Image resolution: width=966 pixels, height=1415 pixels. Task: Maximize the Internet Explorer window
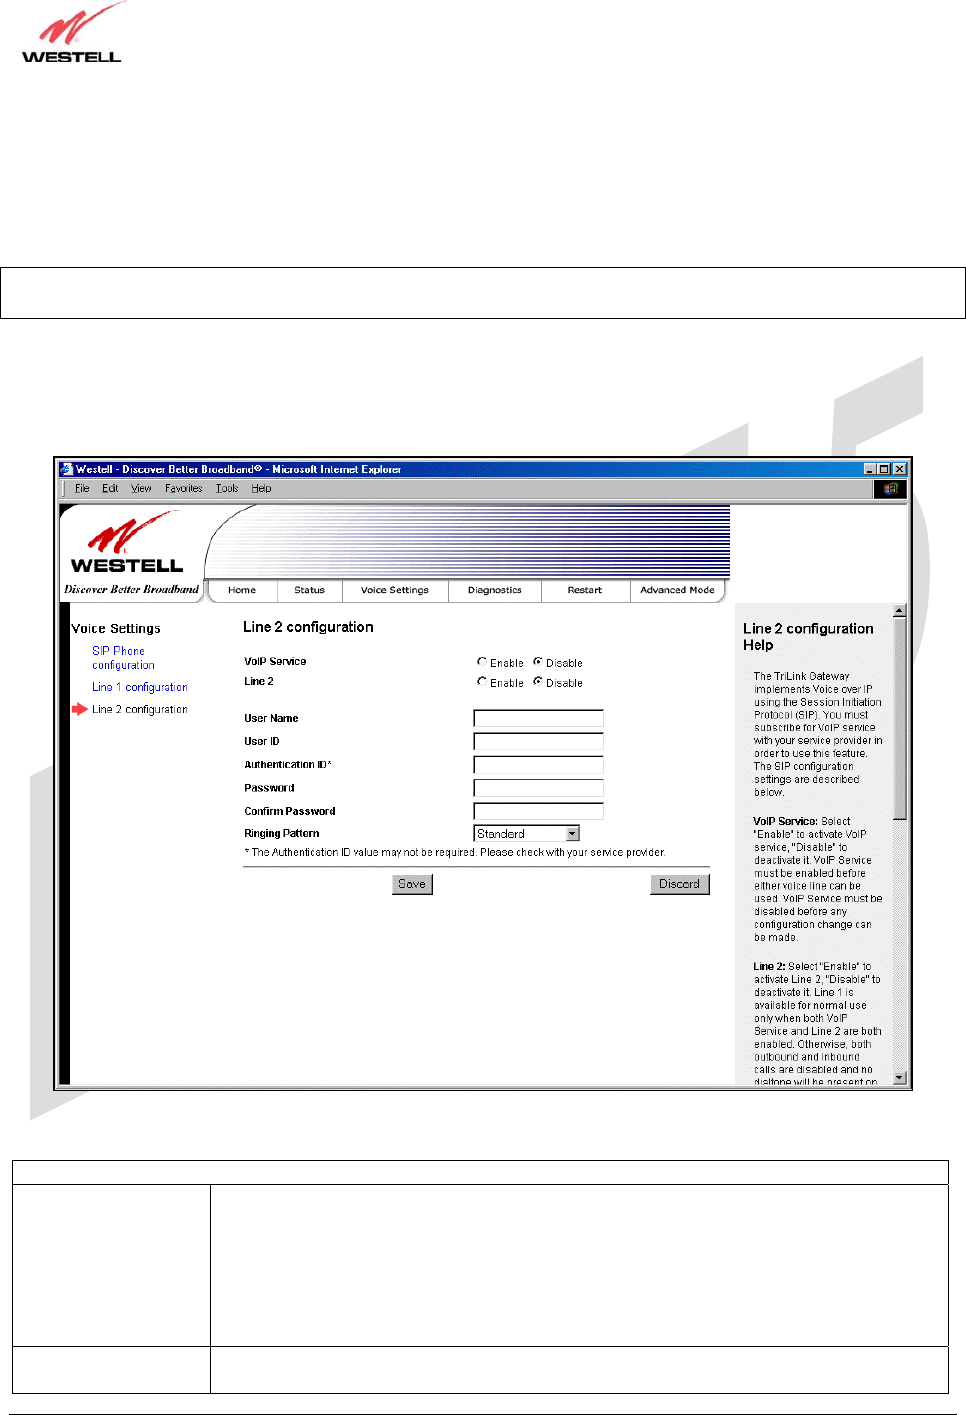point(884,469)
